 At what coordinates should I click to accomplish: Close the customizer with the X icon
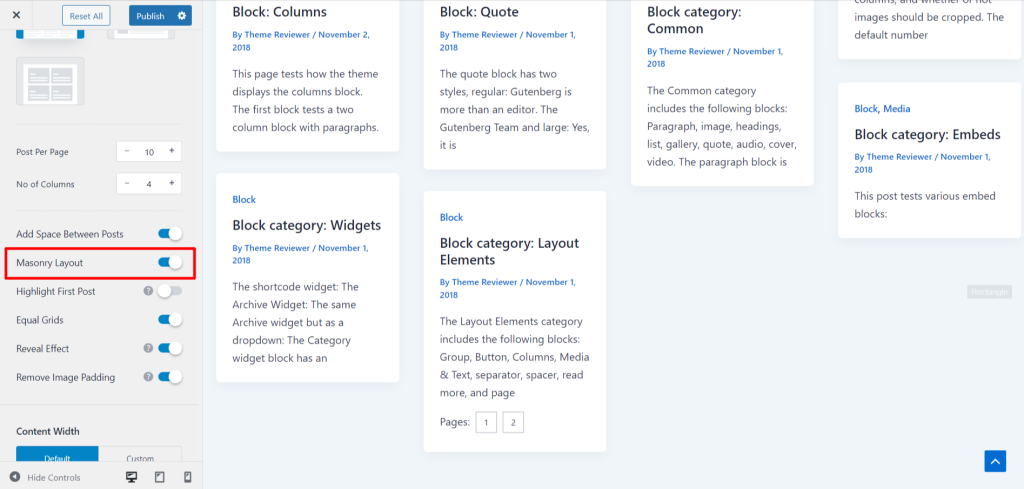[x=16, y=15]
